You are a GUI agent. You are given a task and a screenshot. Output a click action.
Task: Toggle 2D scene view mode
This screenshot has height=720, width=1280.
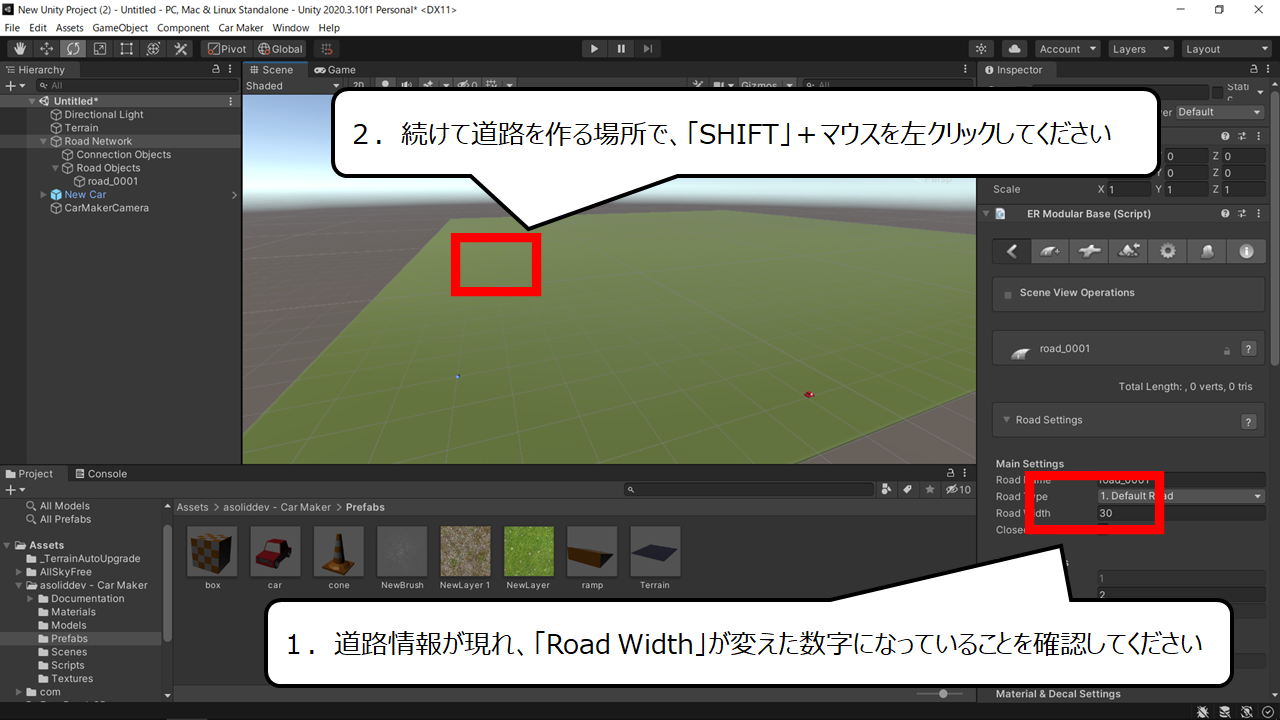pyautogui.click(x=358, y=86)
